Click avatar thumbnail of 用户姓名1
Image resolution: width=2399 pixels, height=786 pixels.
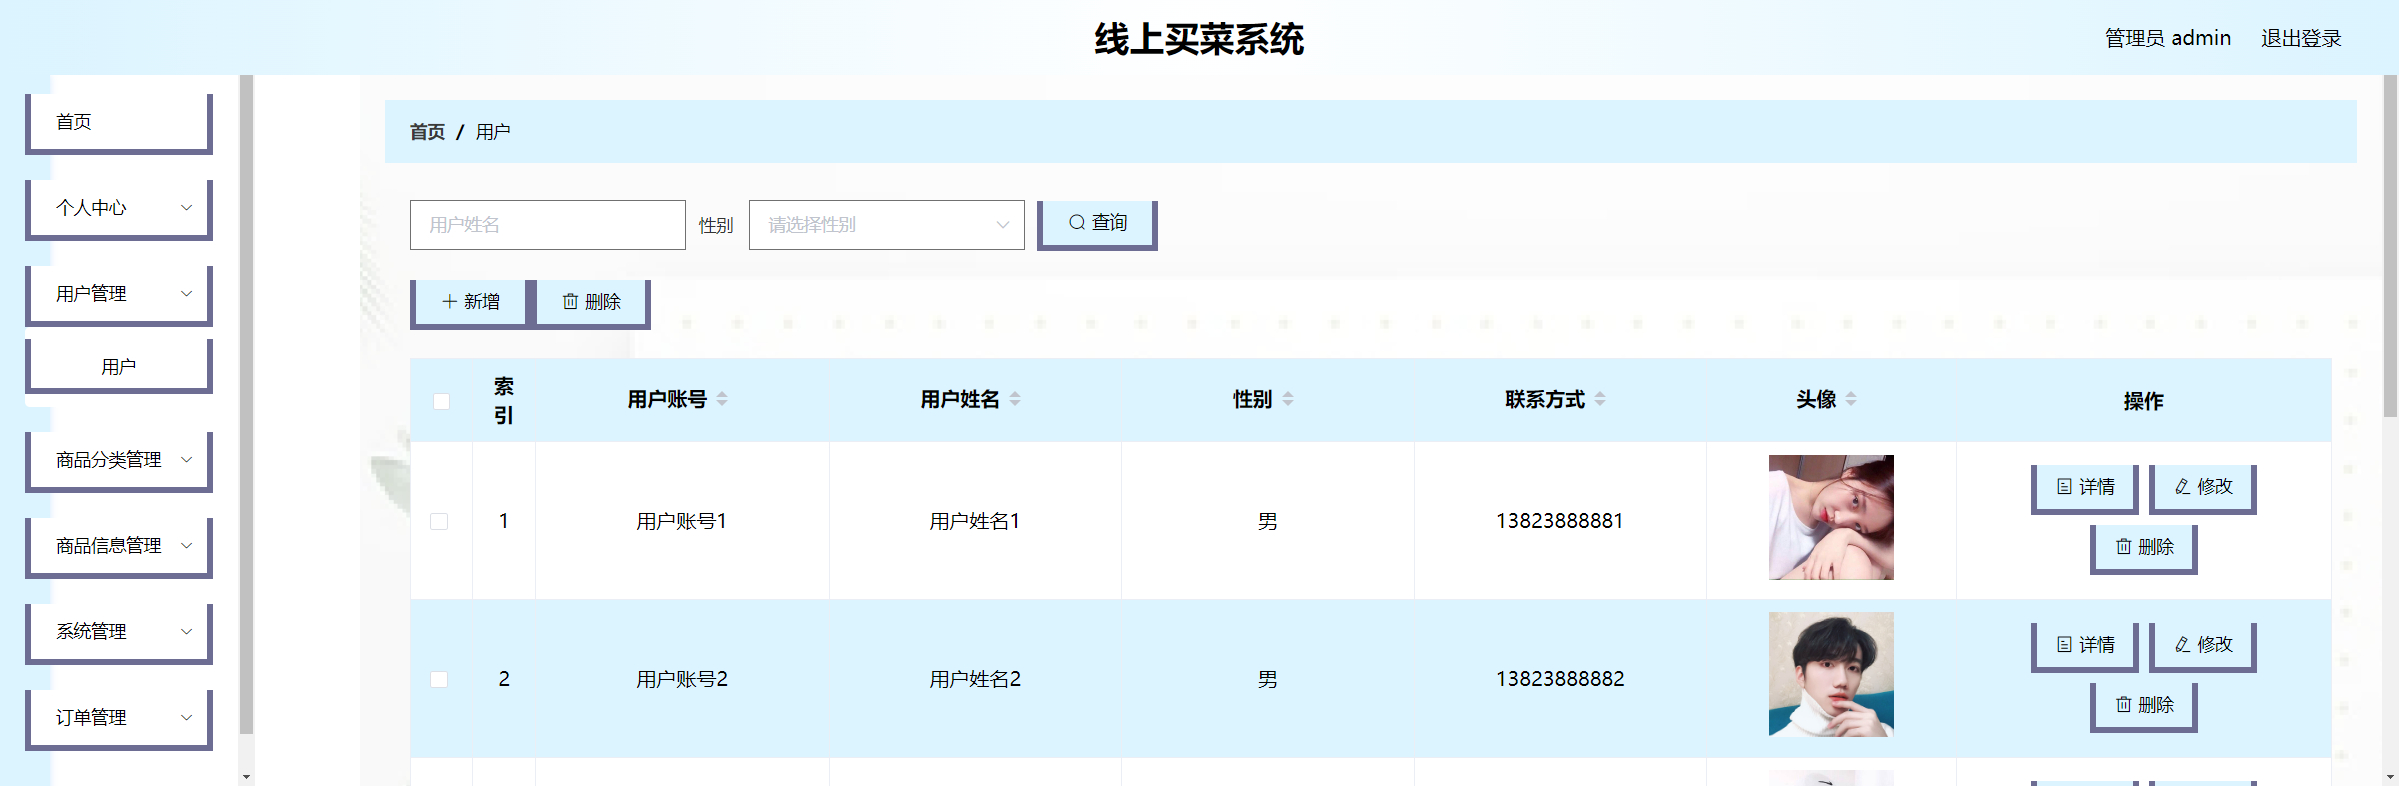click(x=1831, y=517)
